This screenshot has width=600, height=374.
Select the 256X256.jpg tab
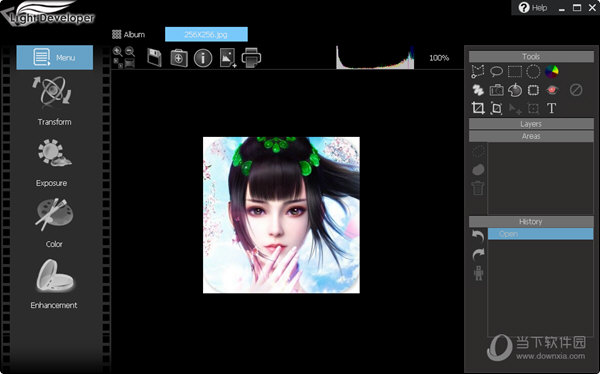(206, 34)
